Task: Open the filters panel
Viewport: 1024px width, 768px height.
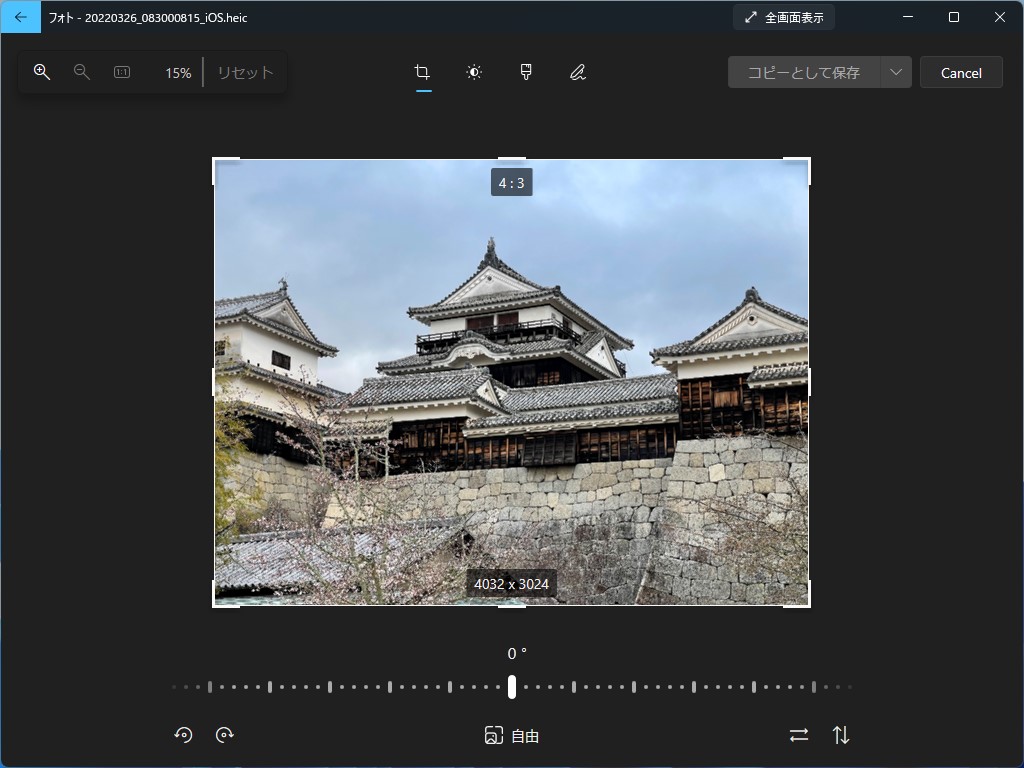Action: click(525, 71)
